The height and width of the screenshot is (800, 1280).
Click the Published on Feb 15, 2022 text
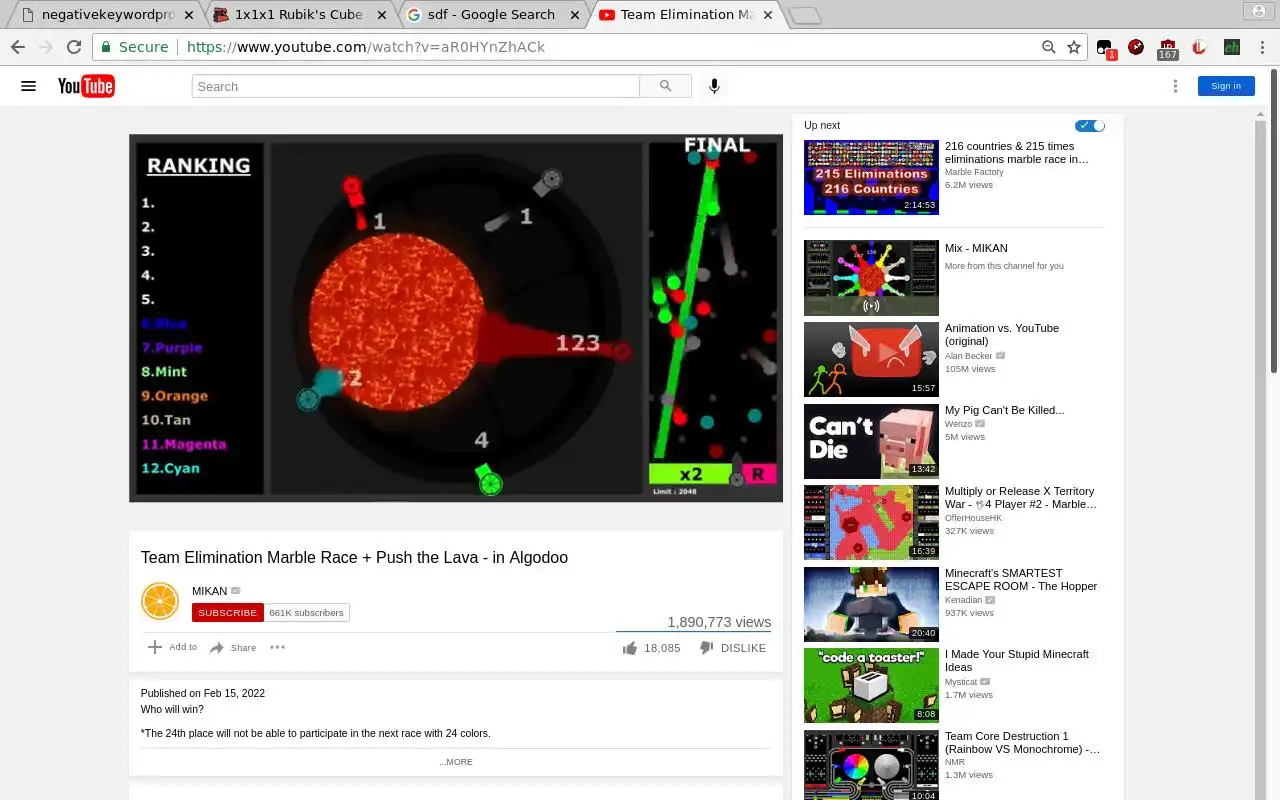pyautogui.click(x=203, y=693)
